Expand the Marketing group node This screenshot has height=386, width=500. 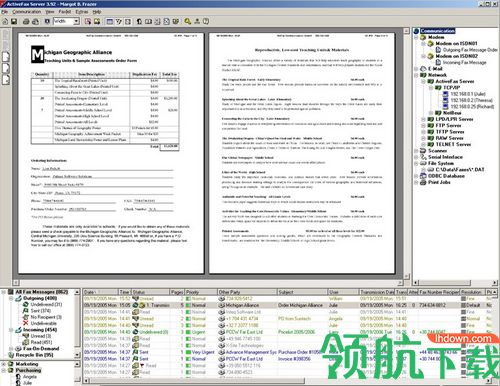[x=4, y=364]
